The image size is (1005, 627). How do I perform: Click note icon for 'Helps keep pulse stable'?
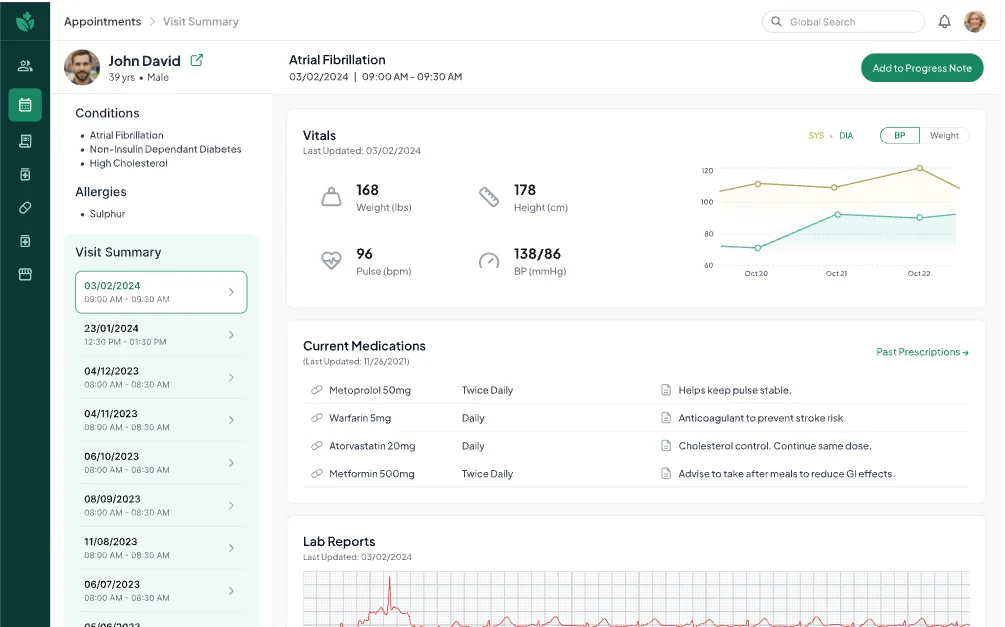click(x=666, y=390)
